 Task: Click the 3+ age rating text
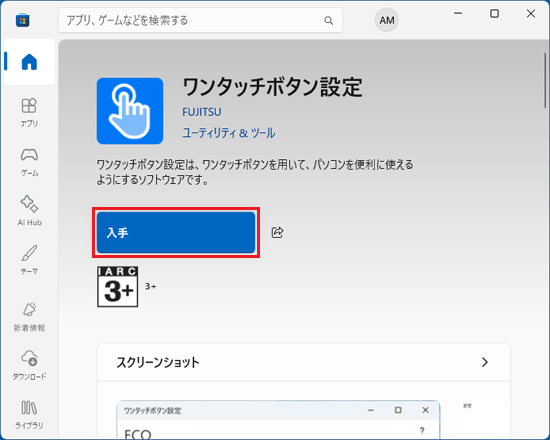click(x=151, y=287)
